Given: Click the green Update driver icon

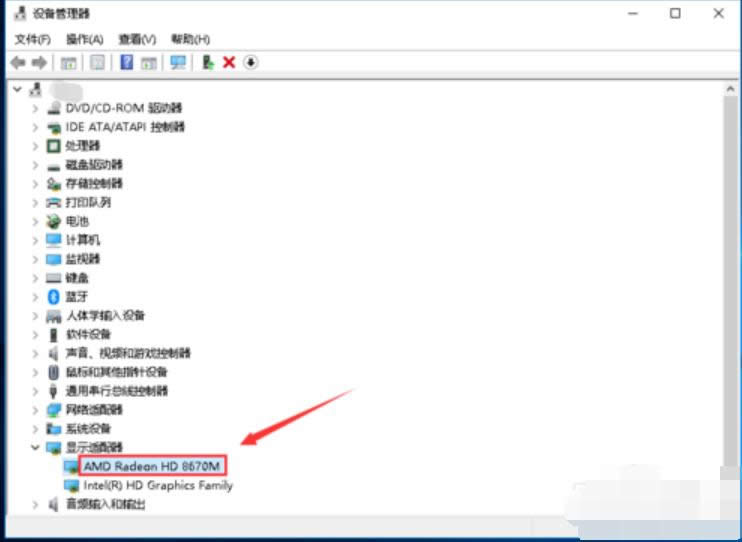Looking at the screenshot, I should point(208,62).
